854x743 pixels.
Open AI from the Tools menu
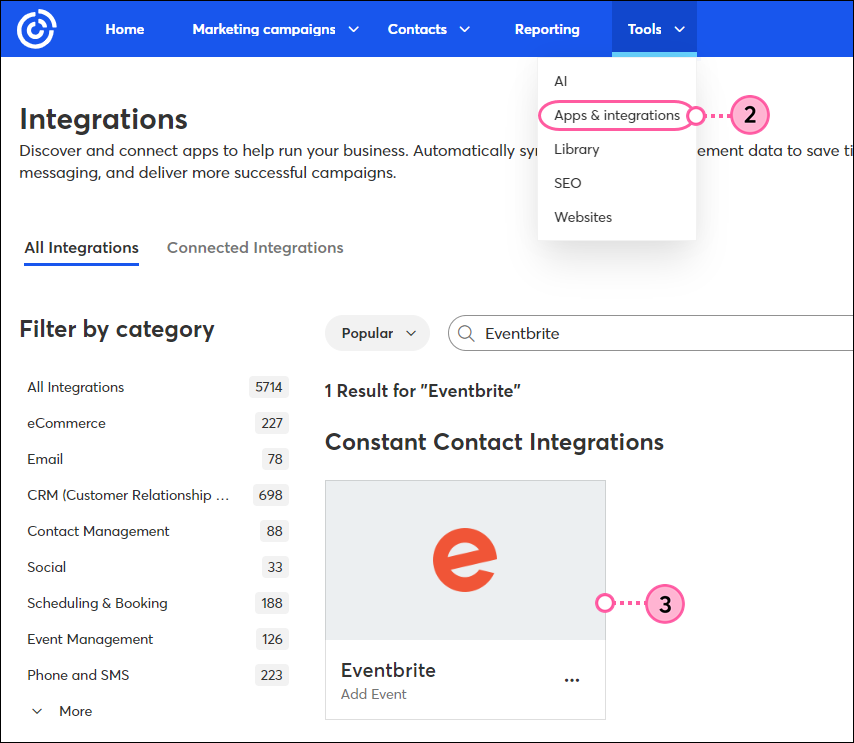click(x=561, y=81)
